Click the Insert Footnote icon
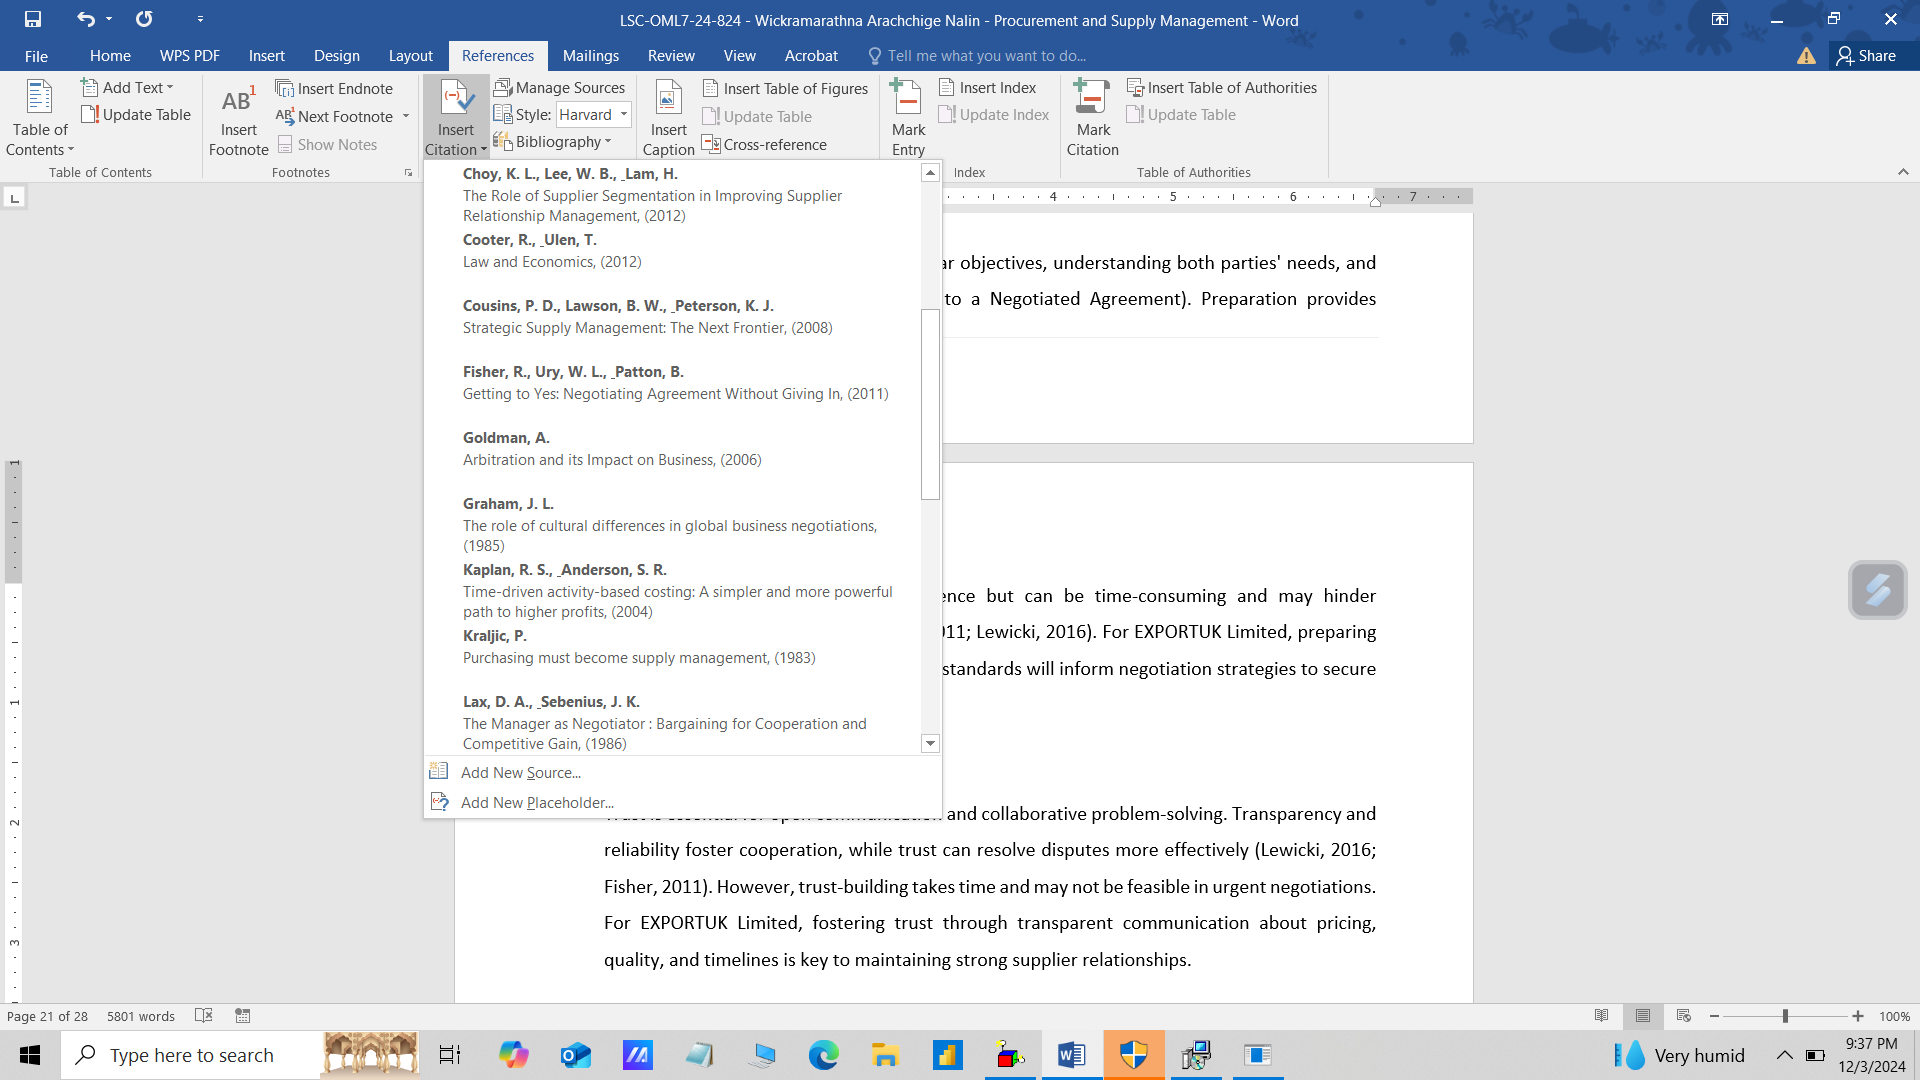Screen dimensions: 1920x1080 (x=238, y=103)
